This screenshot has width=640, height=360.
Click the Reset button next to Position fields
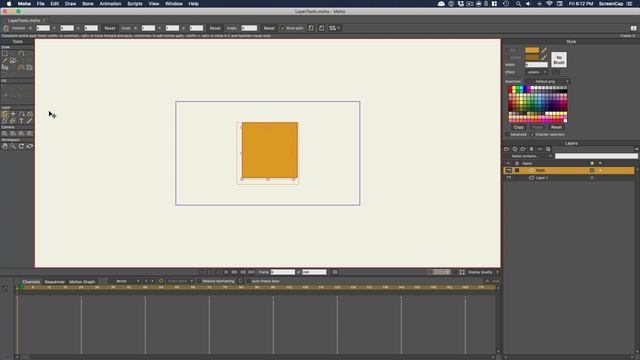tap(110, 28)
